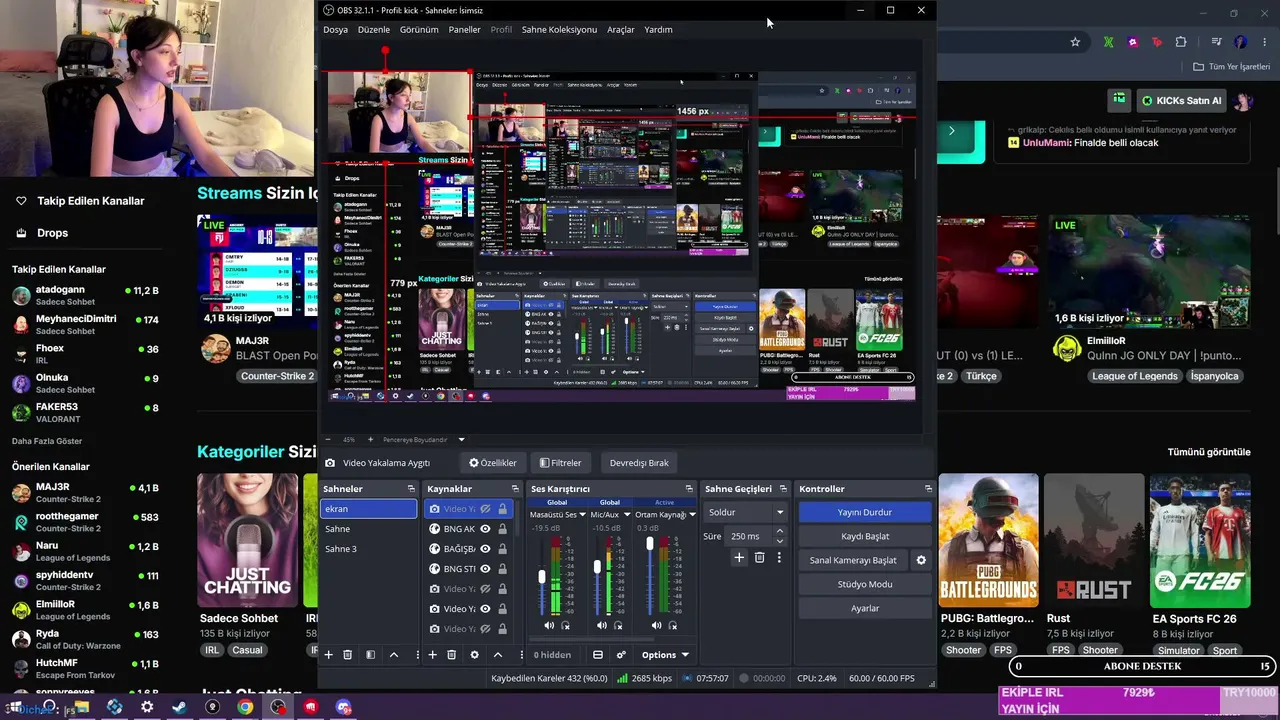Viewport: 1280px width, 720px height.
Task: Open the PUBG Battlegrounds category thumbnail
Action: [x=988, y=540]
